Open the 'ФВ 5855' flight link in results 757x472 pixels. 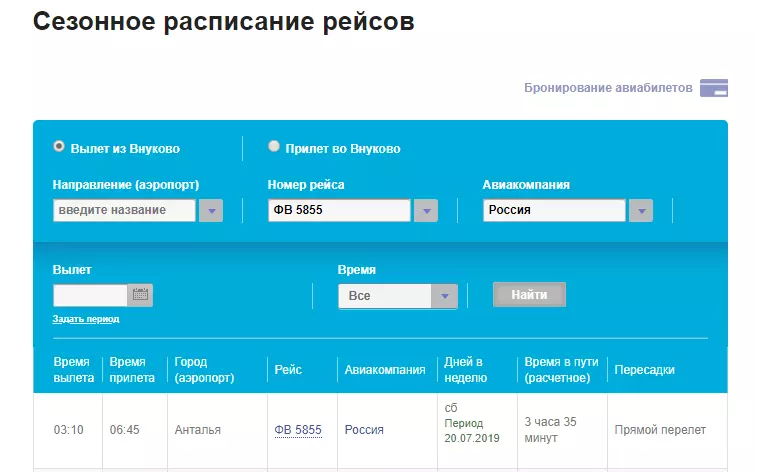coord(298,430)
